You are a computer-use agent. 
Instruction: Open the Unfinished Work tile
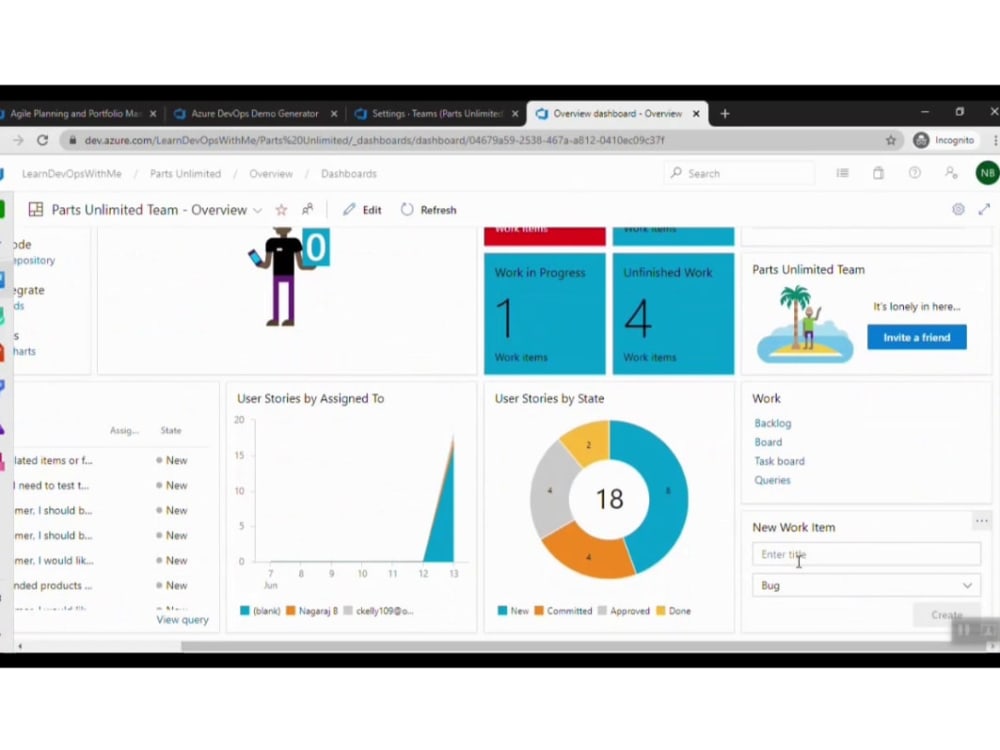673,313
